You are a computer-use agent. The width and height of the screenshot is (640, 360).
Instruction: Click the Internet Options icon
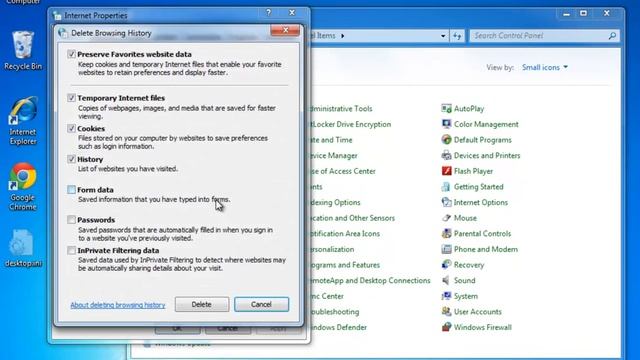[446, 202]
